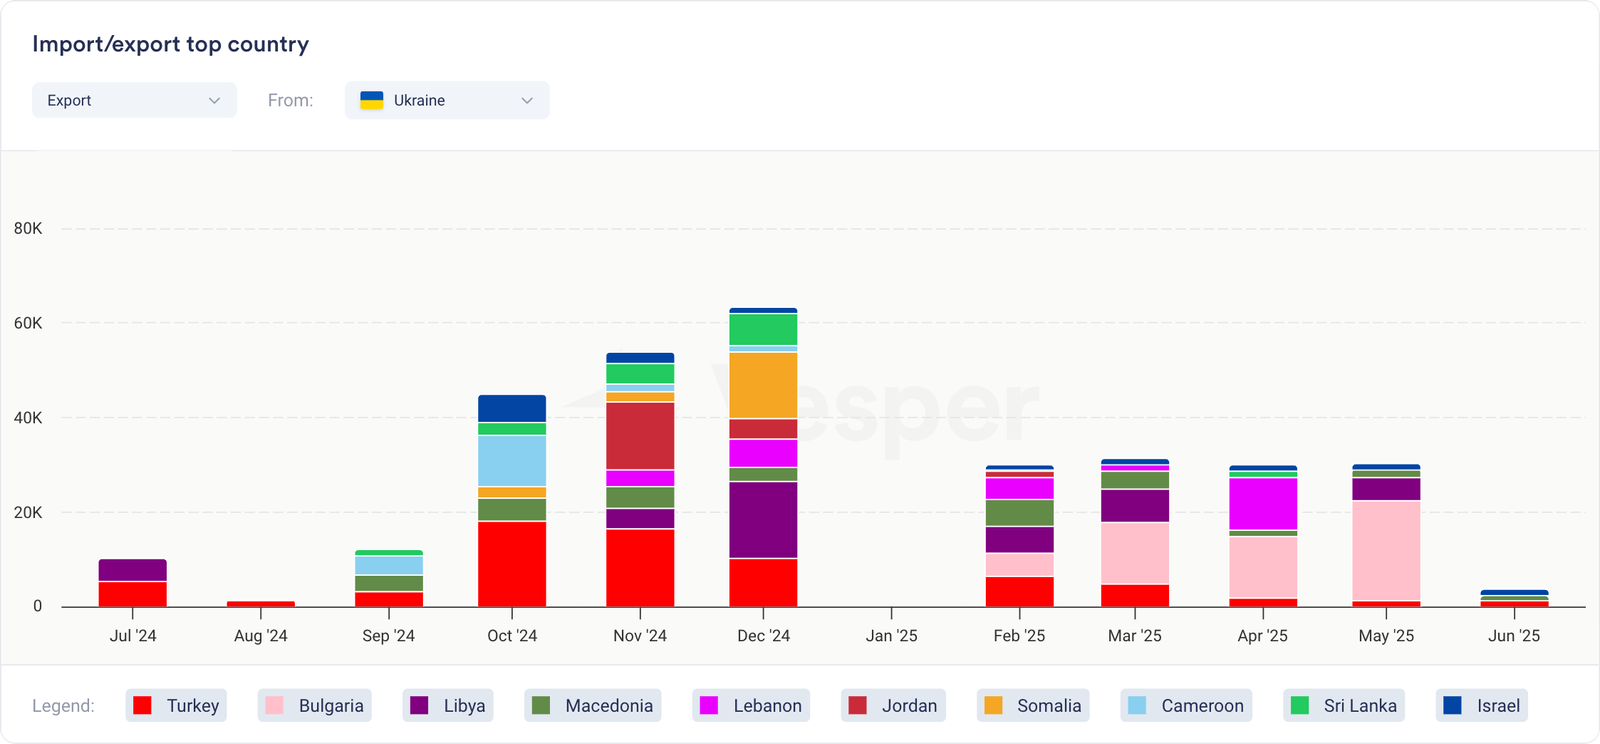Click the Macedonia green legend swatch
Viewport: 1600px width, 744px height.
click(541, 705)
